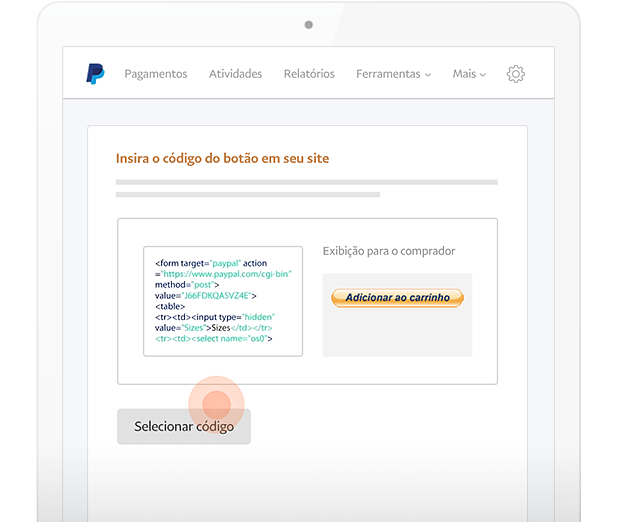Click the paypal.com/cgi-bin URL in the code

pos(227,273)
